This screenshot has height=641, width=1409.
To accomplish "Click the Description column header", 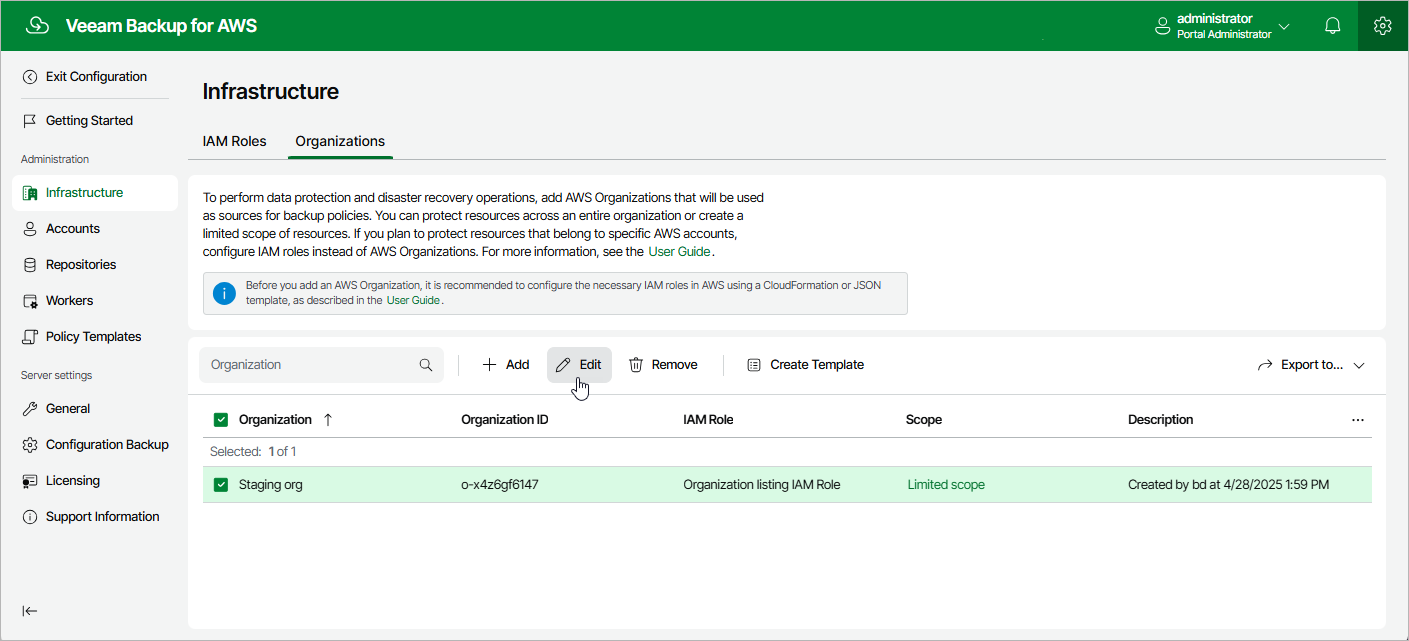I will pyautogui.click(x=1160, y=420).
